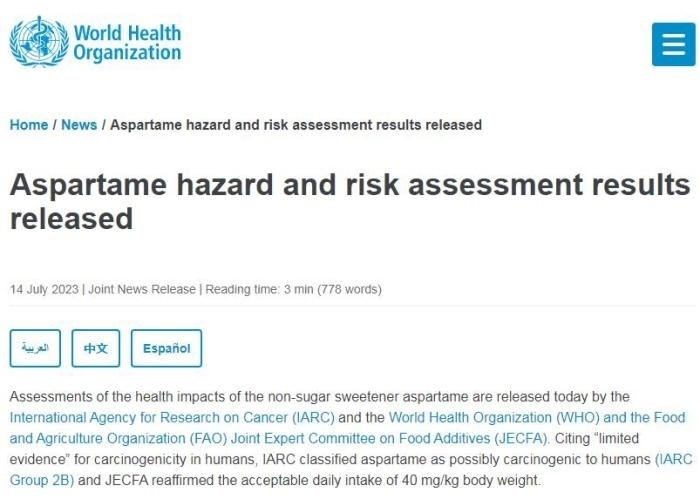The width and height of the screenshot is (700, 499).
Task: Go to the Home breadcrumb
Action: (29, 125)
